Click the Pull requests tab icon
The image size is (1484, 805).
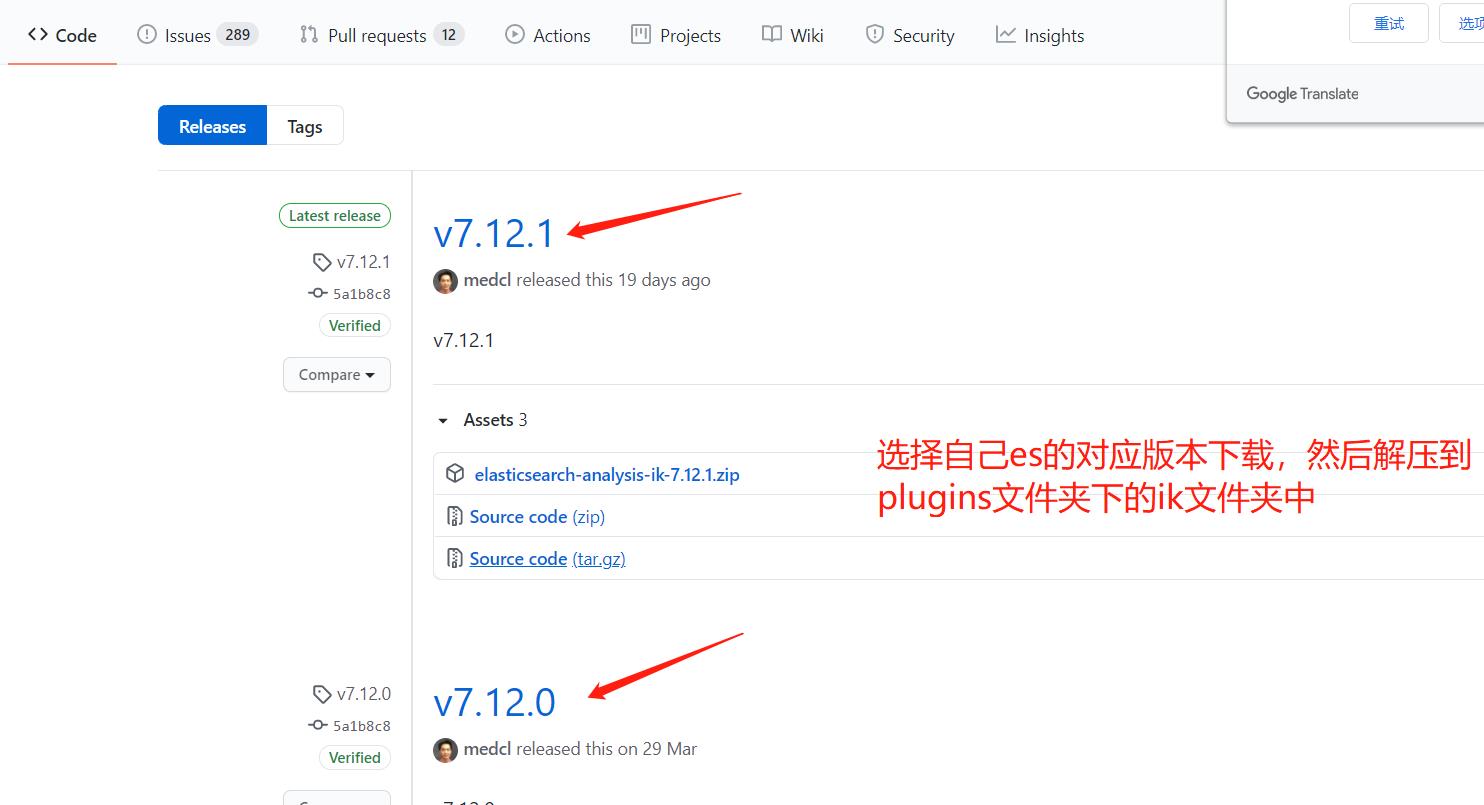click(x=309, y=35)
